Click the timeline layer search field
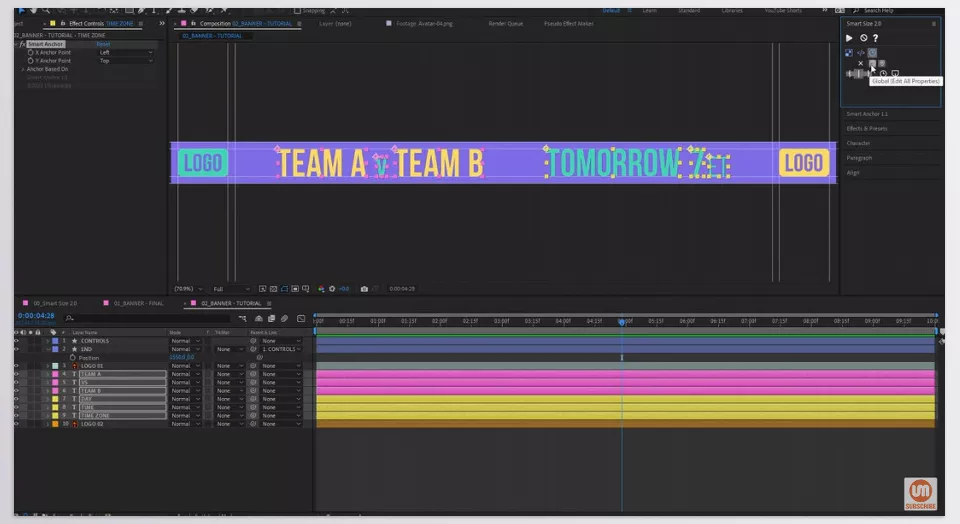This screenshot has height=524, width=960. click(x=150, y=318)
